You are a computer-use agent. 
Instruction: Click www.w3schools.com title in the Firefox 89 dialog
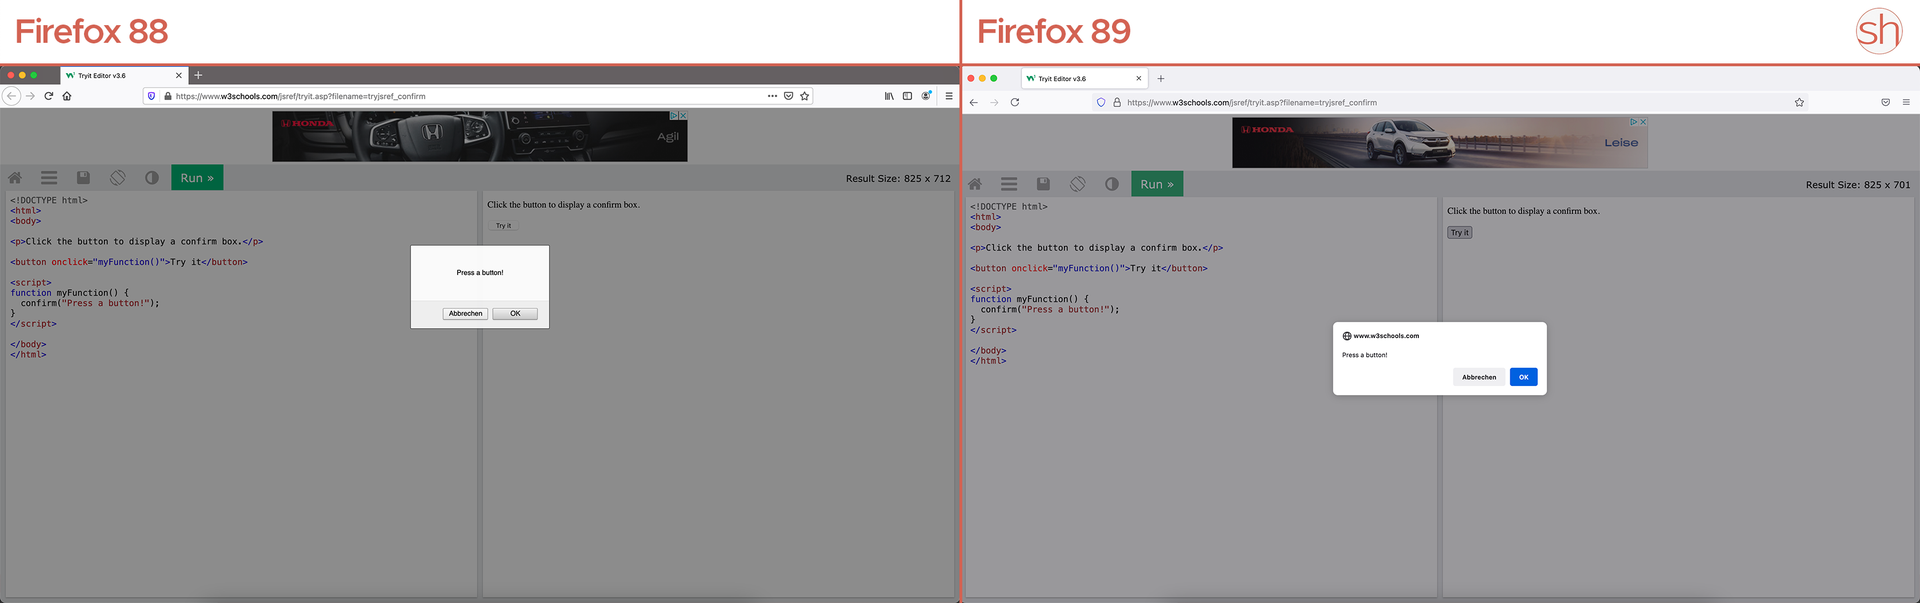click(1386, 336)
